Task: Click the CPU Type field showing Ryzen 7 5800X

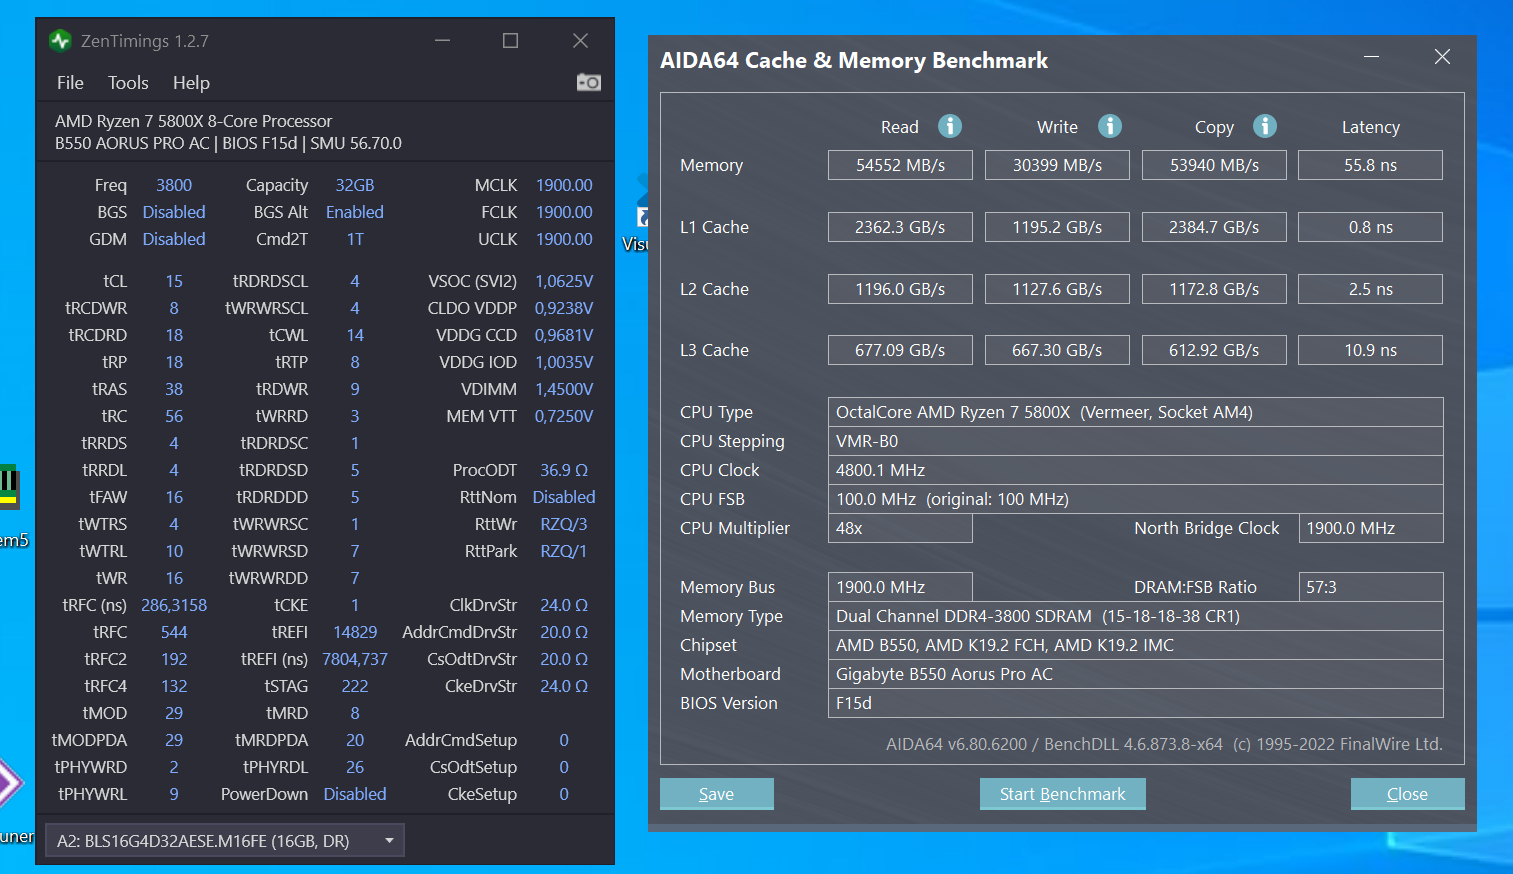Action: click(x=1136, y=412)
